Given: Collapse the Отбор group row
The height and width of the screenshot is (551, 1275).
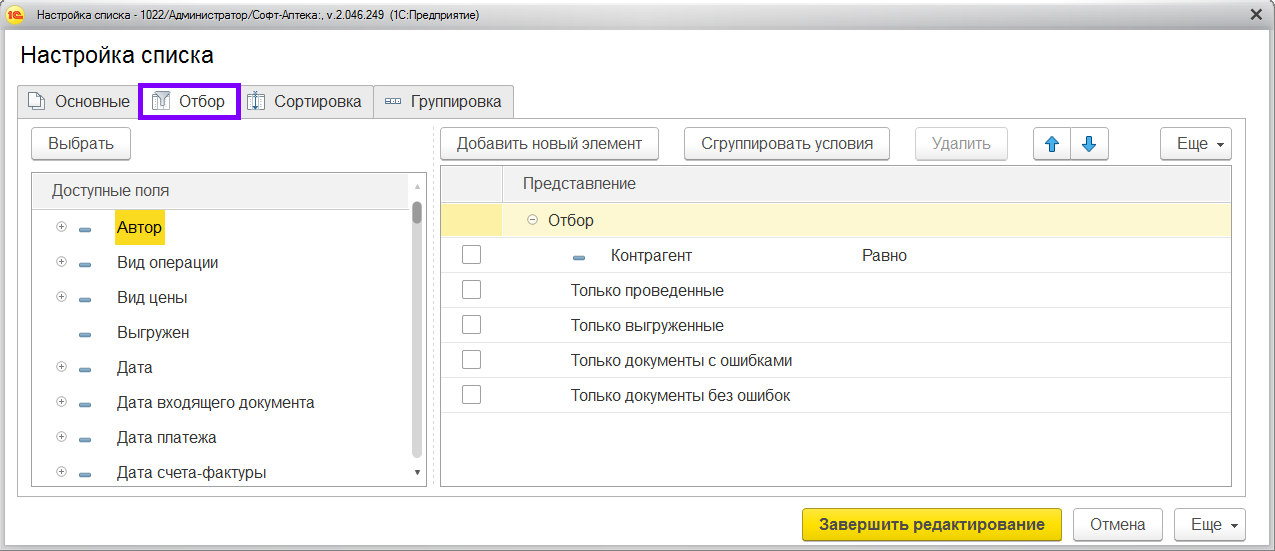Looking at the screenshot, I should tap(533, 220).
